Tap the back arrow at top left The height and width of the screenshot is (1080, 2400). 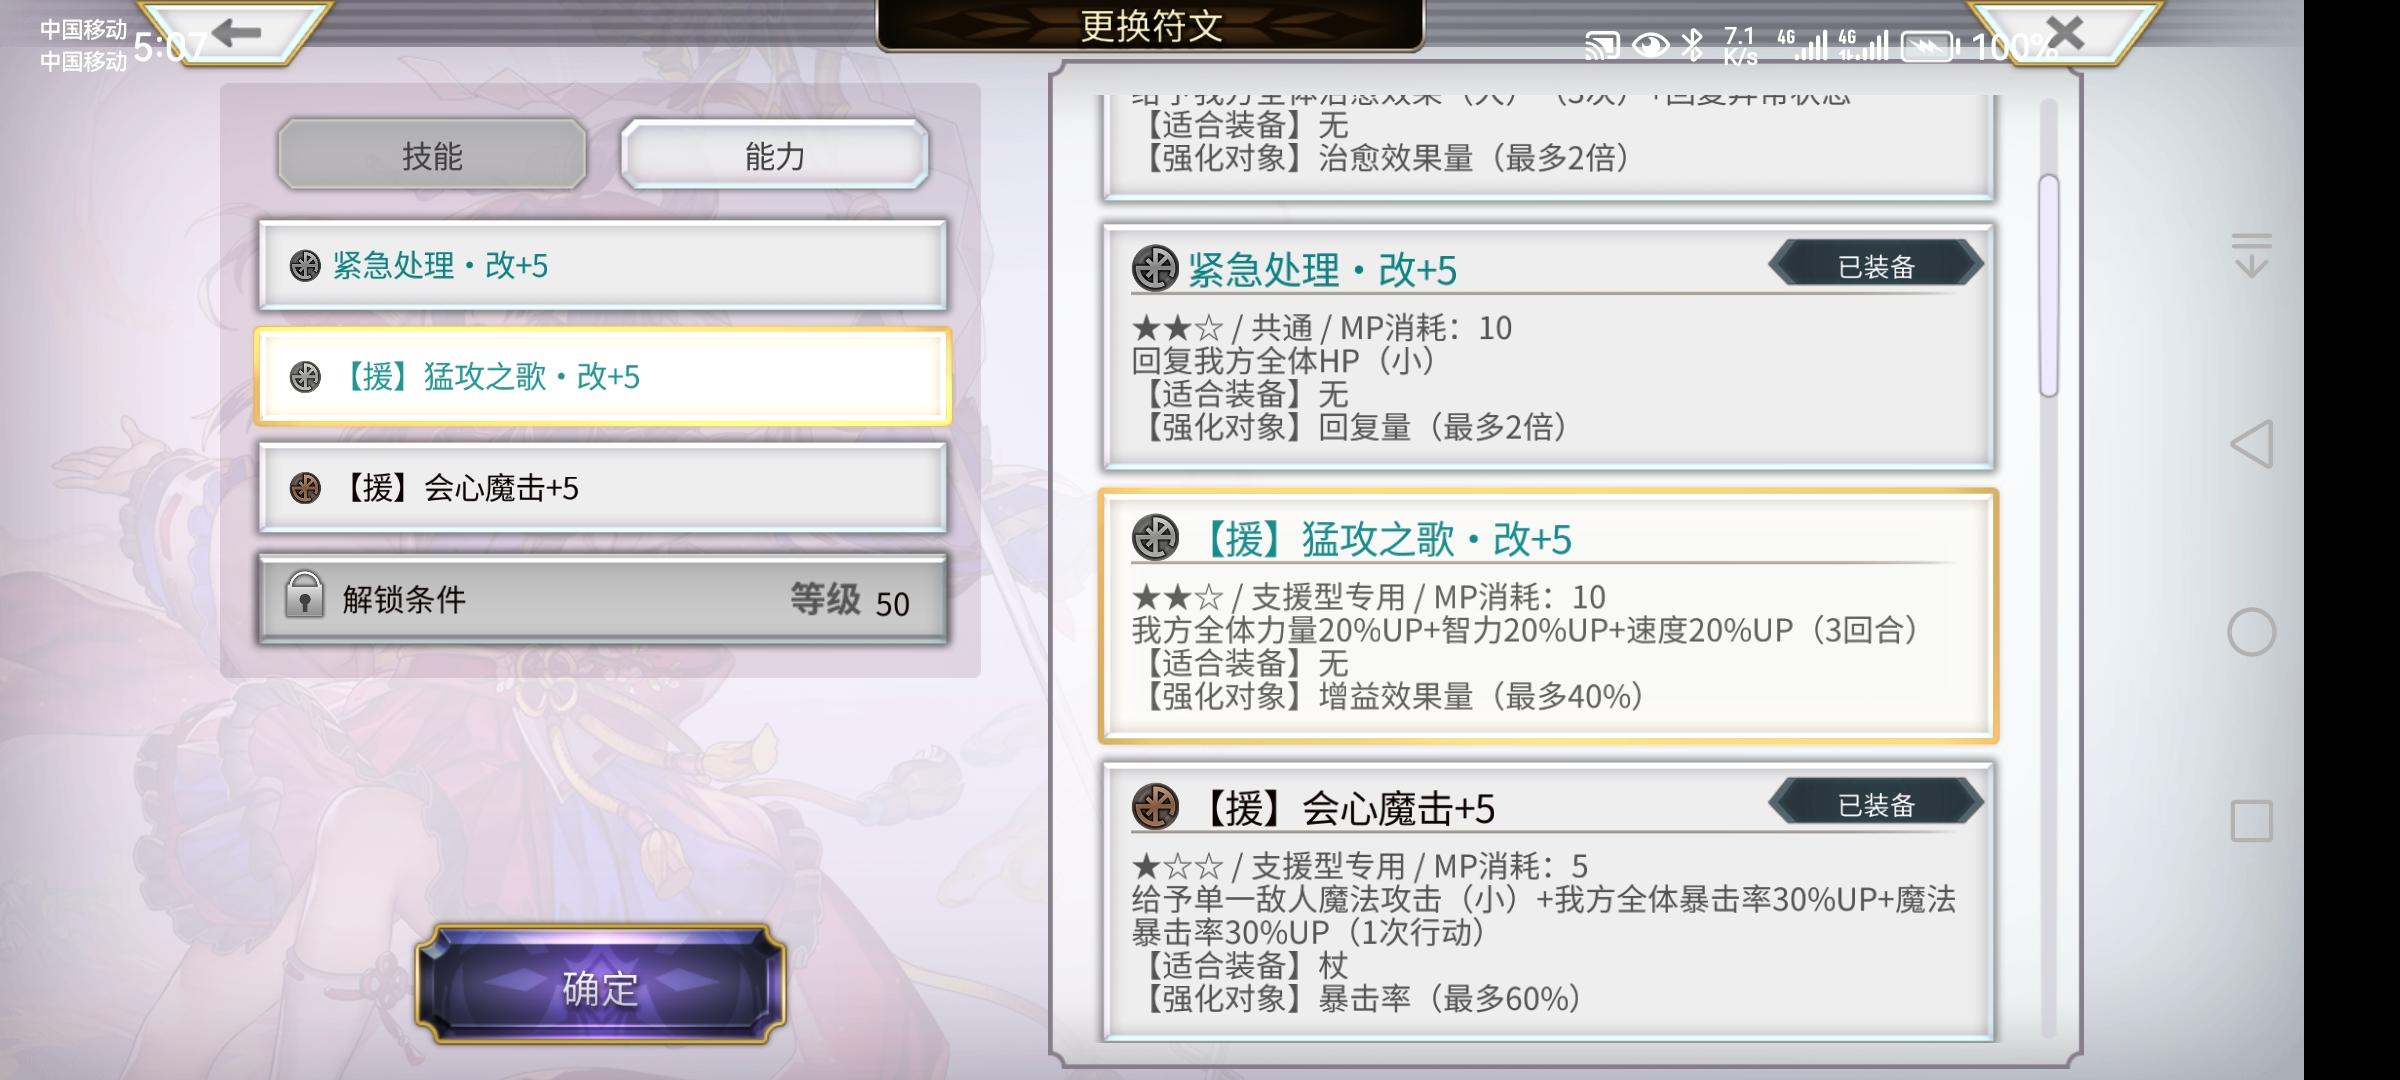pyautogui.click(x=237, y=33)
